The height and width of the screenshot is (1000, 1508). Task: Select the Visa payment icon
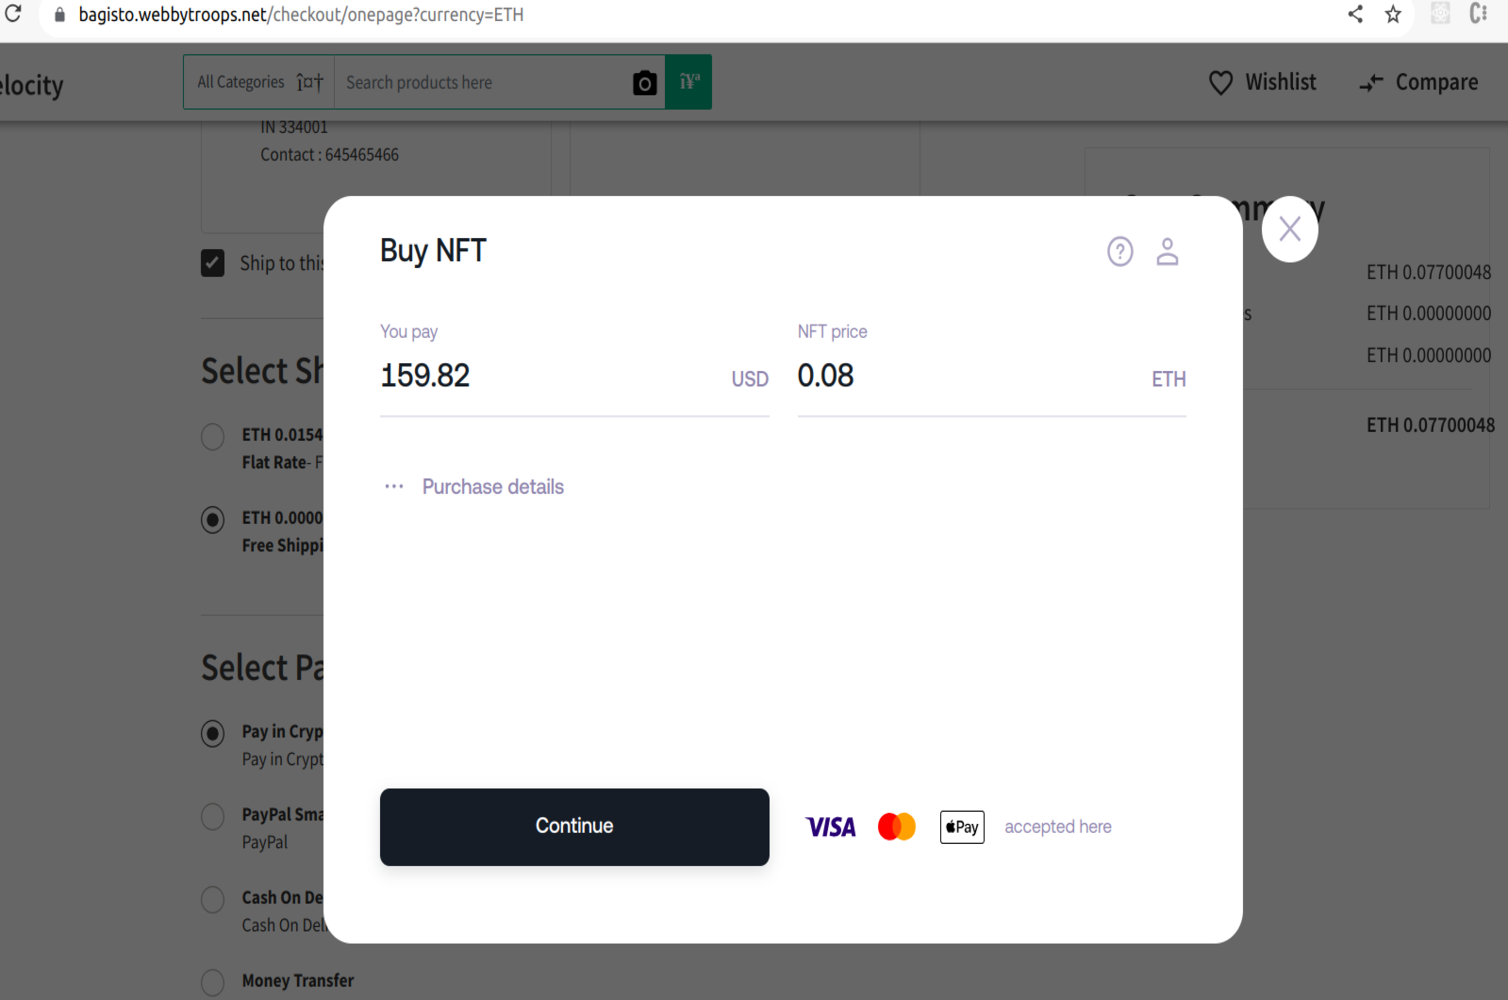click(830, 826)
